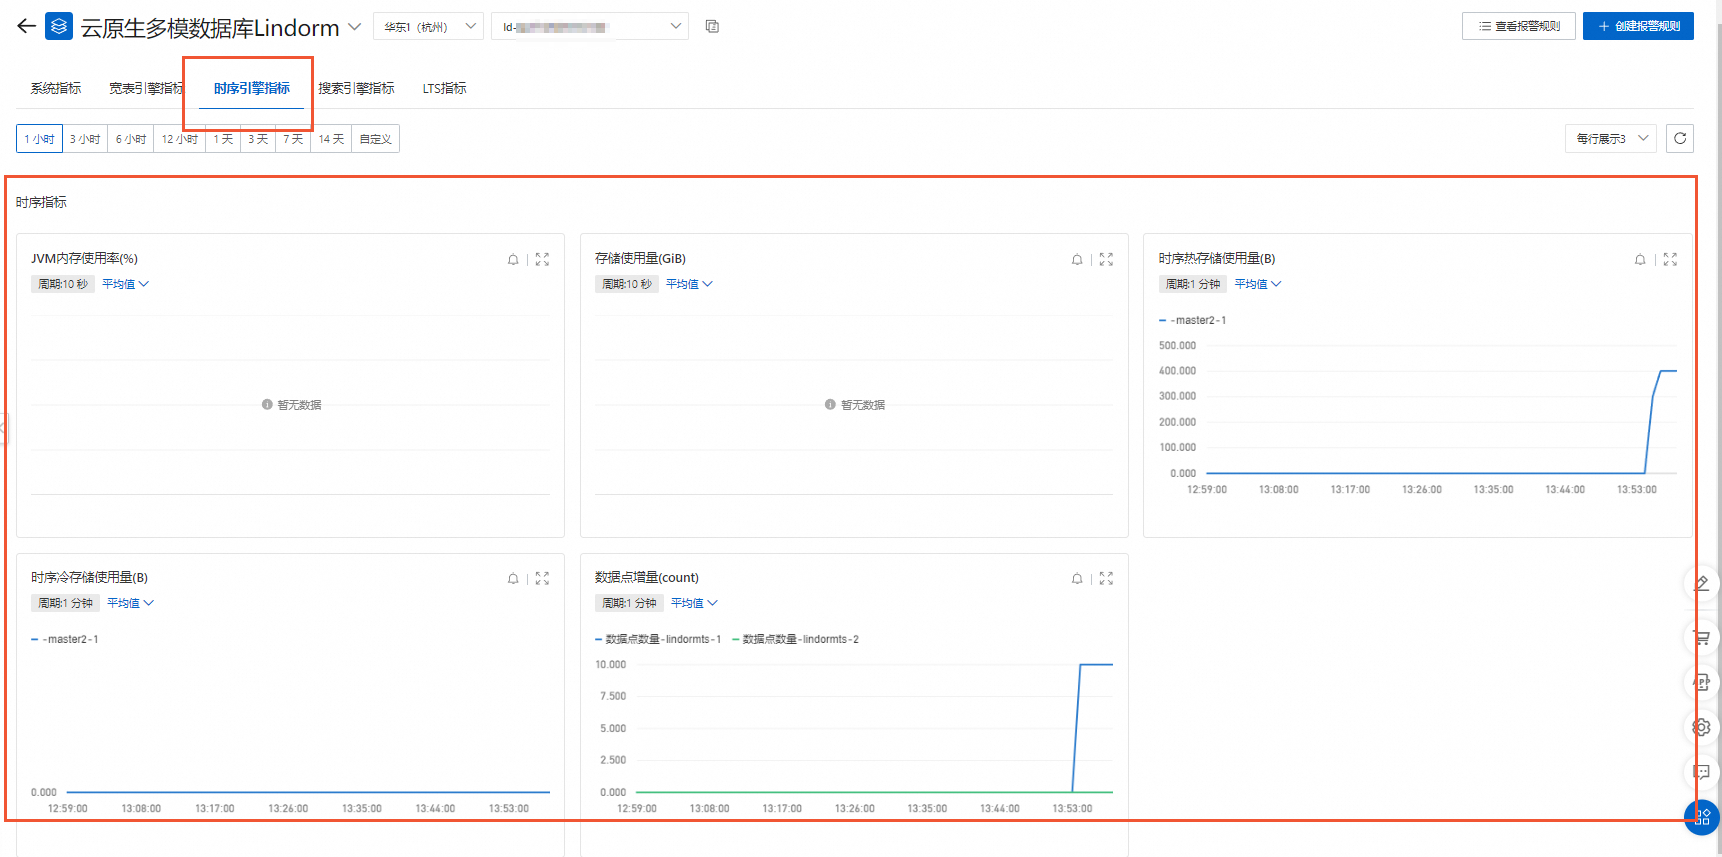
Task: Open the floating shopping cart icon
Action: click(1702, 637)
